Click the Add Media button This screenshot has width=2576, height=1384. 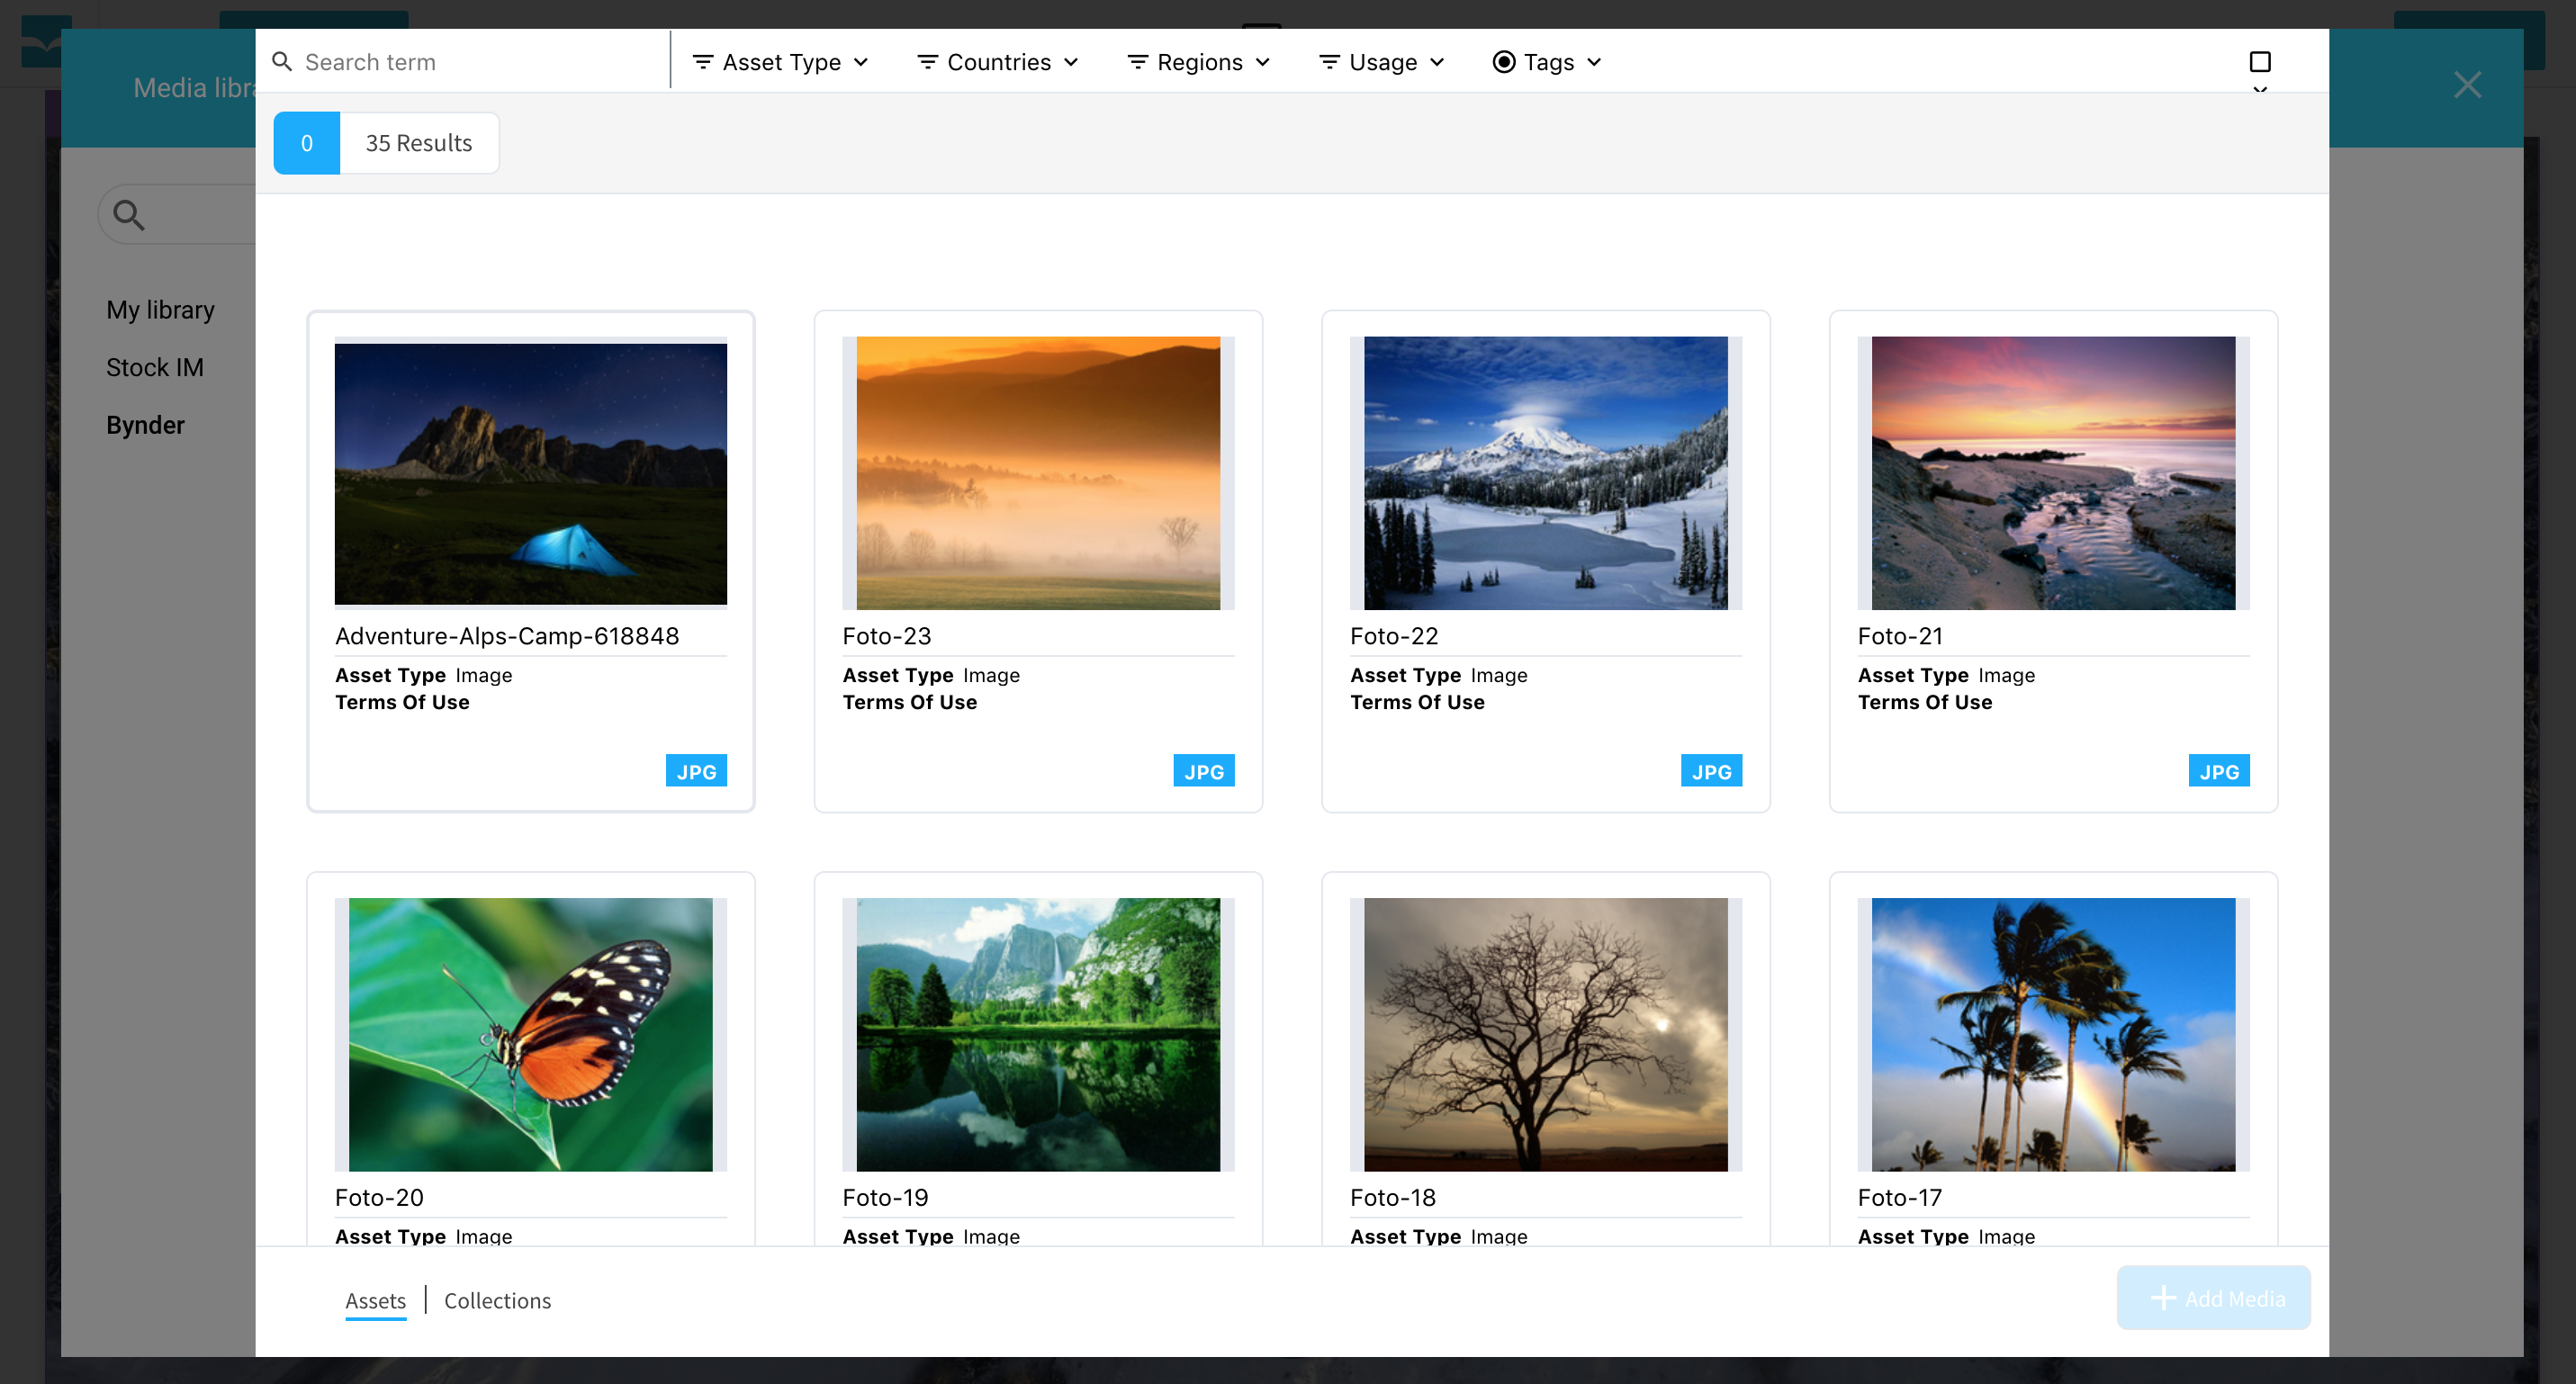pyautogui.click(x=2213, y=1298)
